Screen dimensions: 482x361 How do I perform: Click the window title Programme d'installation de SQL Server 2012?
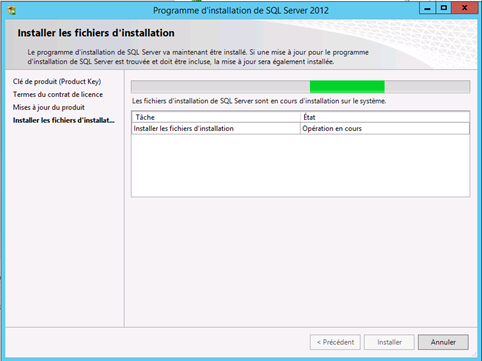pyautogui.click(x=241, y=11)
